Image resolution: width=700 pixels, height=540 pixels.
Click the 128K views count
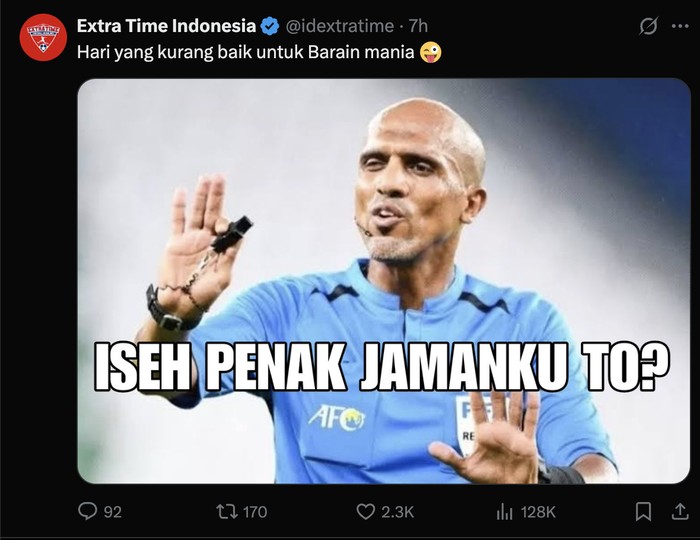point(538,512)
